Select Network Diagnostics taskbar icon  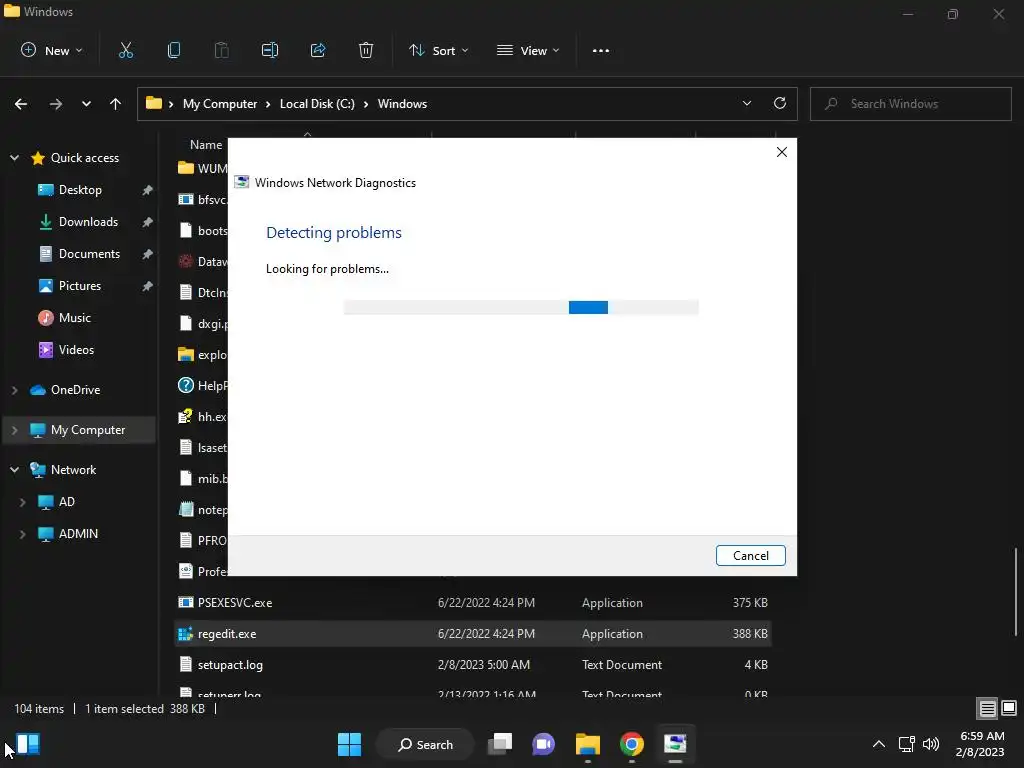click(x=675, y=744)
